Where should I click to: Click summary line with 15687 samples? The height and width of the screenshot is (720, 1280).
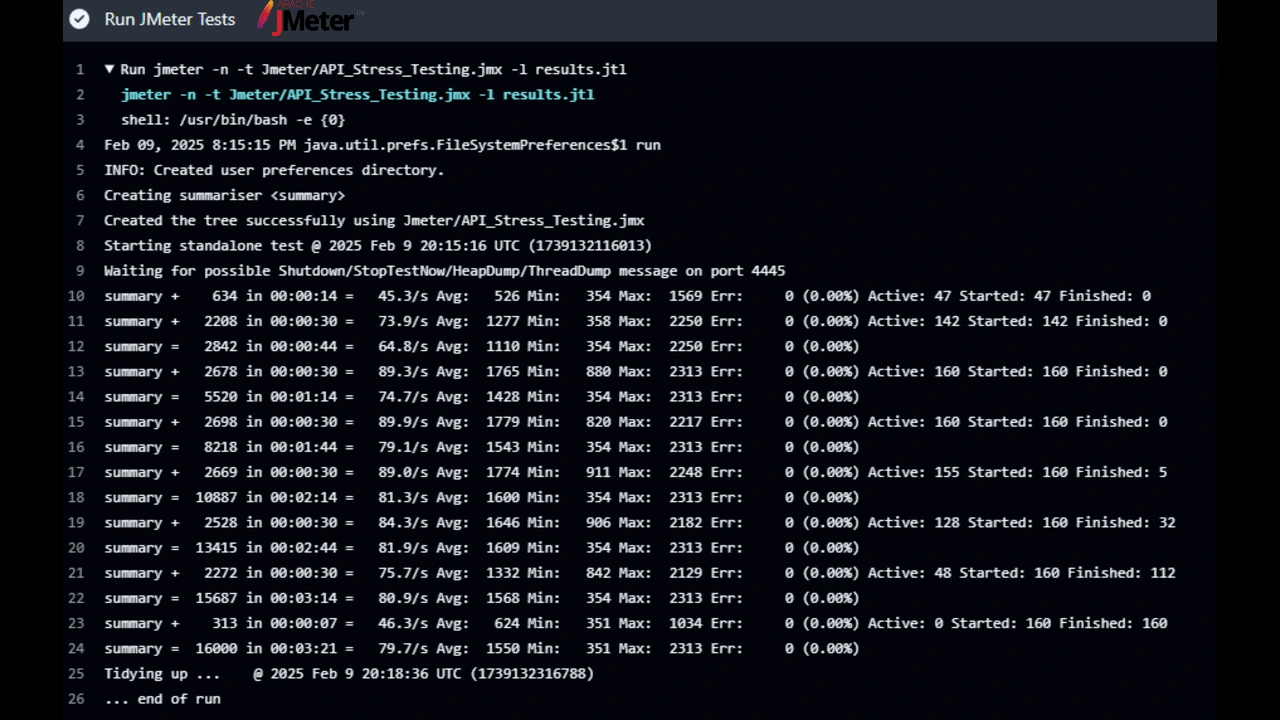pos(482,598)
